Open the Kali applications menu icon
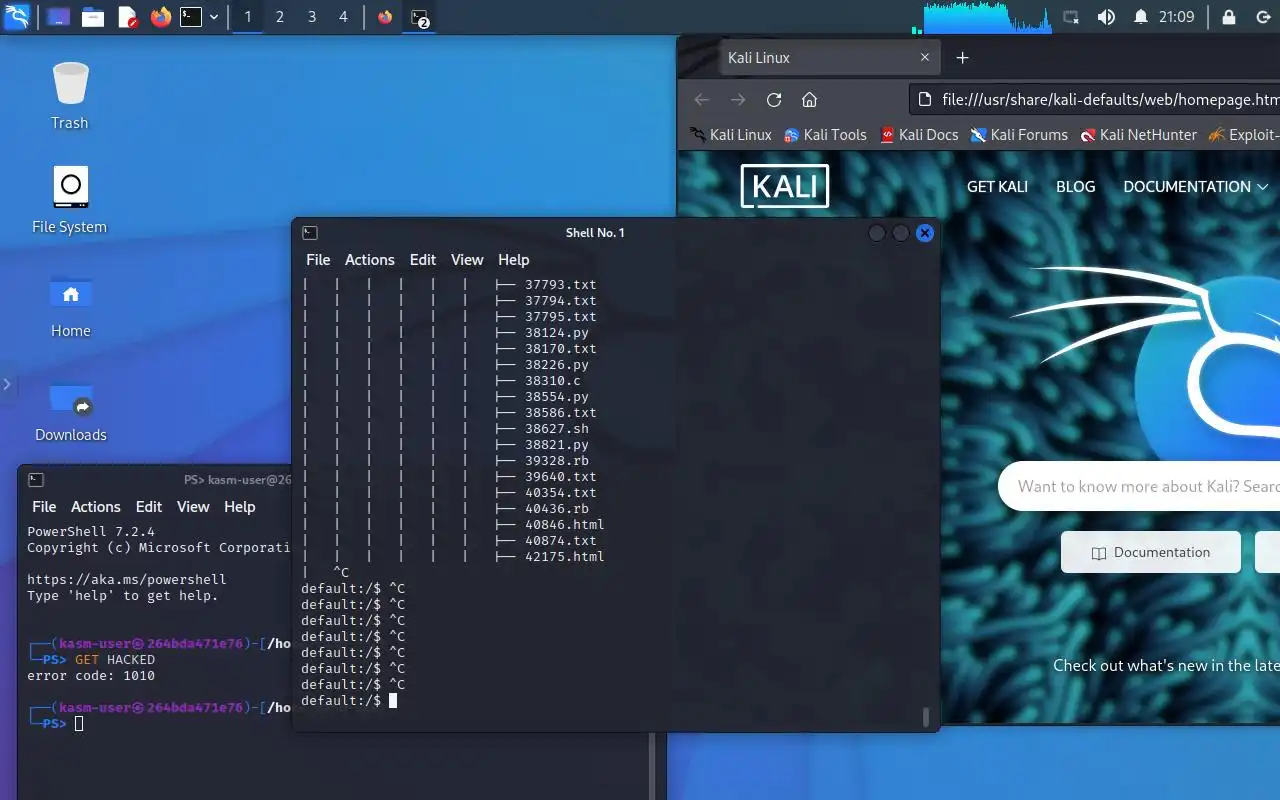This screenshot has height=800, width=1280. (17, 17)
